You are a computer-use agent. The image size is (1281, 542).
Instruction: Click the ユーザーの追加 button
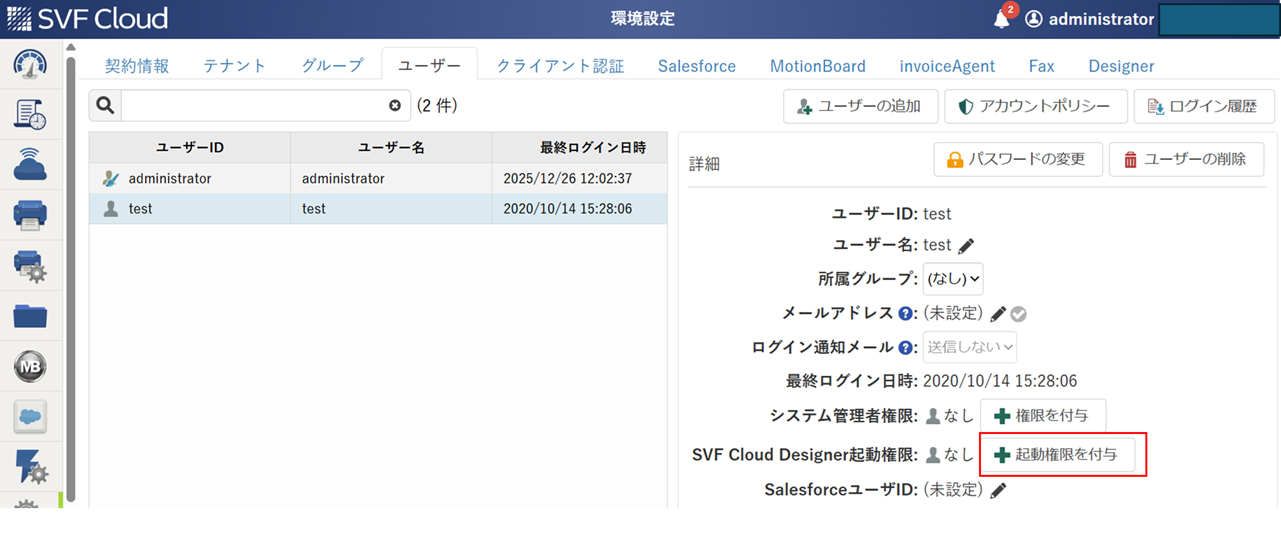coord(859,106)
